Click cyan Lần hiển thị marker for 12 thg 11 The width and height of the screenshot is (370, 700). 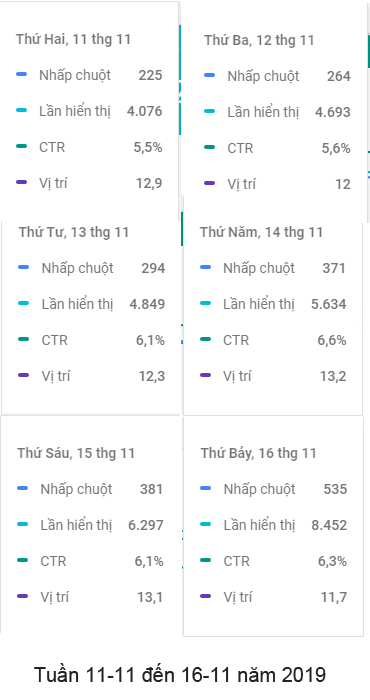209,112
